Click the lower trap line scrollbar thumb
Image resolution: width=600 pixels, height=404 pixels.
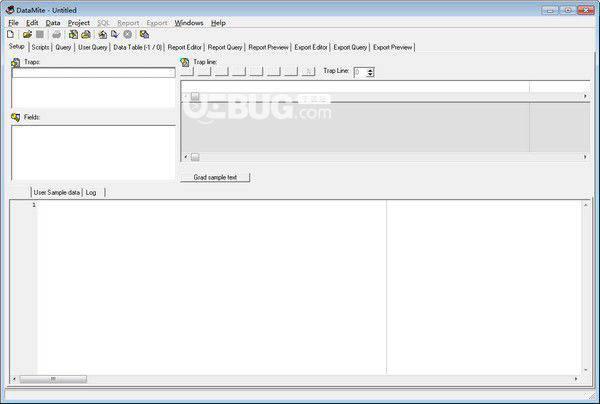pos(195,157)
